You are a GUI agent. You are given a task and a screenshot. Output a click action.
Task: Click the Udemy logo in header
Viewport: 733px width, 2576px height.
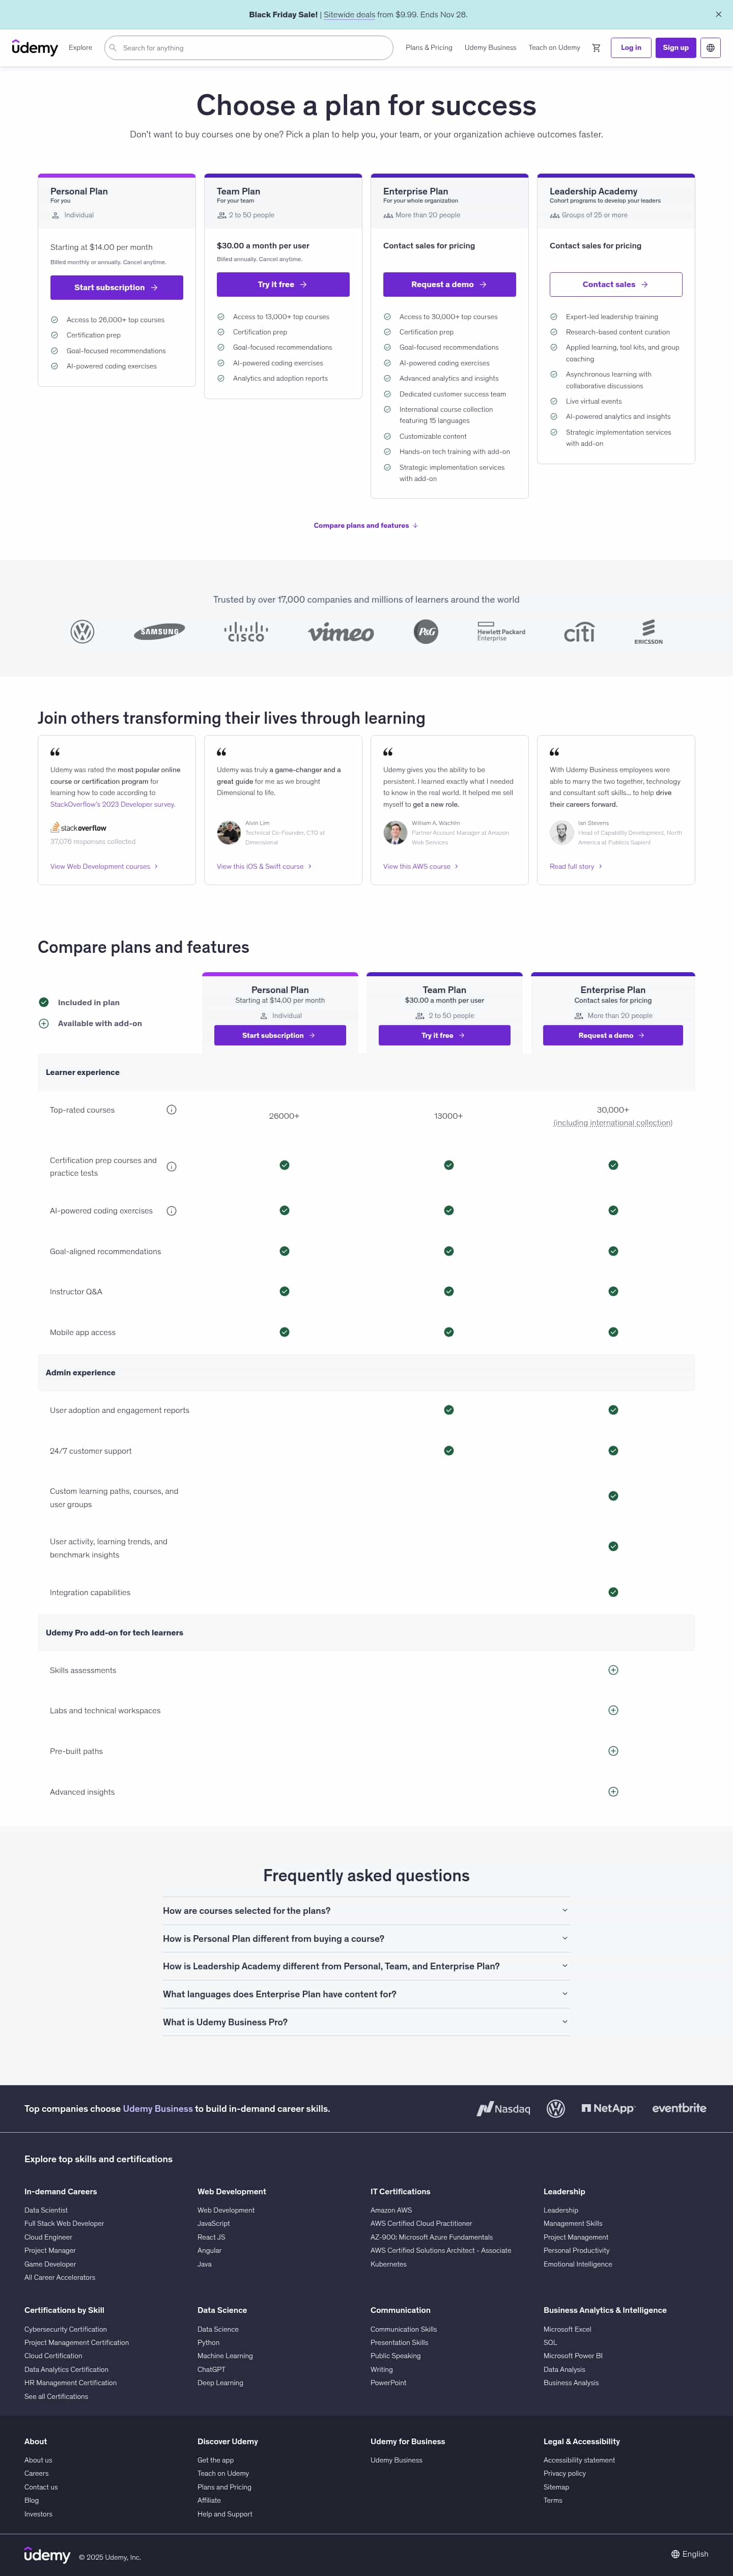[x=35, y=48]
